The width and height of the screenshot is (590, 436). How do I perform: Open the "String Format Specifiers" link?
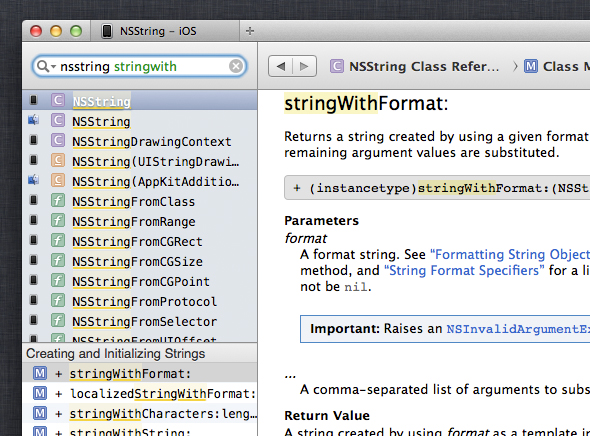tap(464, 270)
